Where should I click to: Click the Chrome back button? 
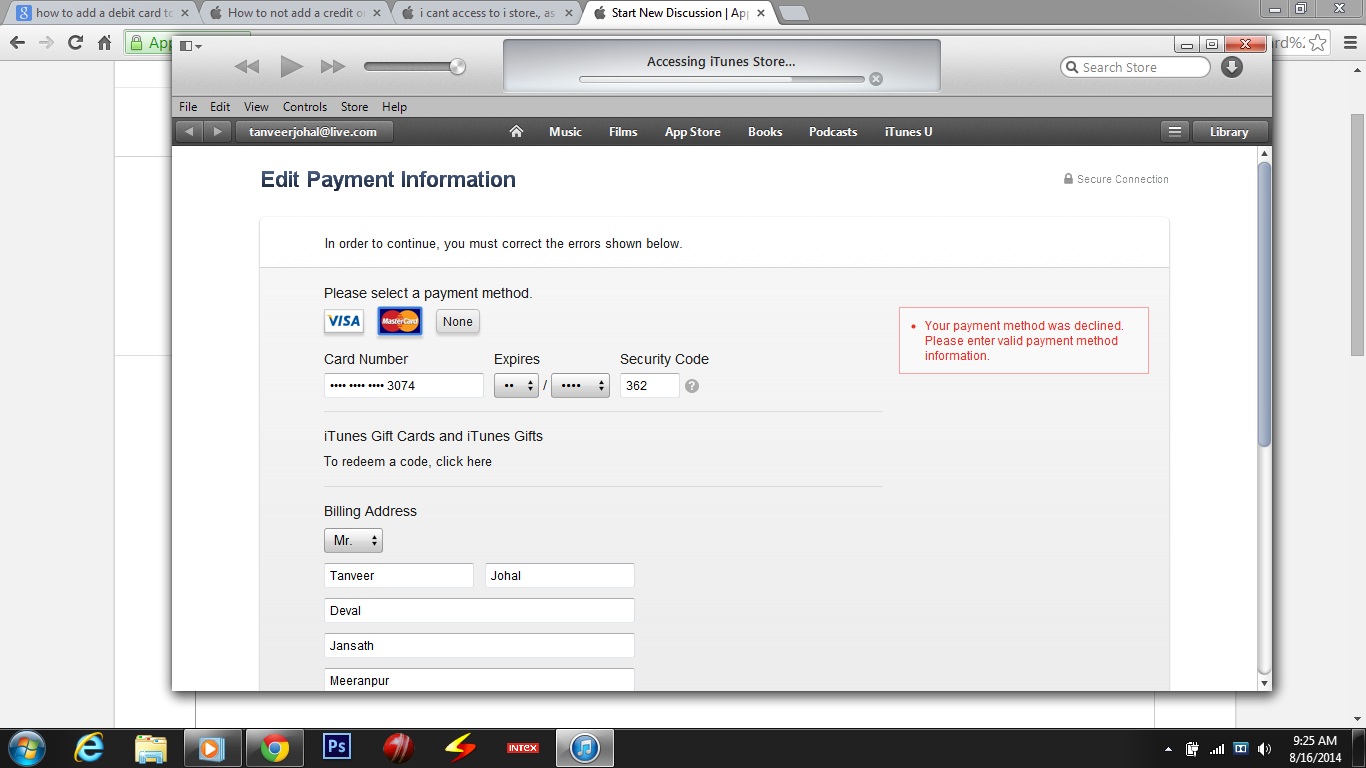pyautogui.click(x=17, y=43)
